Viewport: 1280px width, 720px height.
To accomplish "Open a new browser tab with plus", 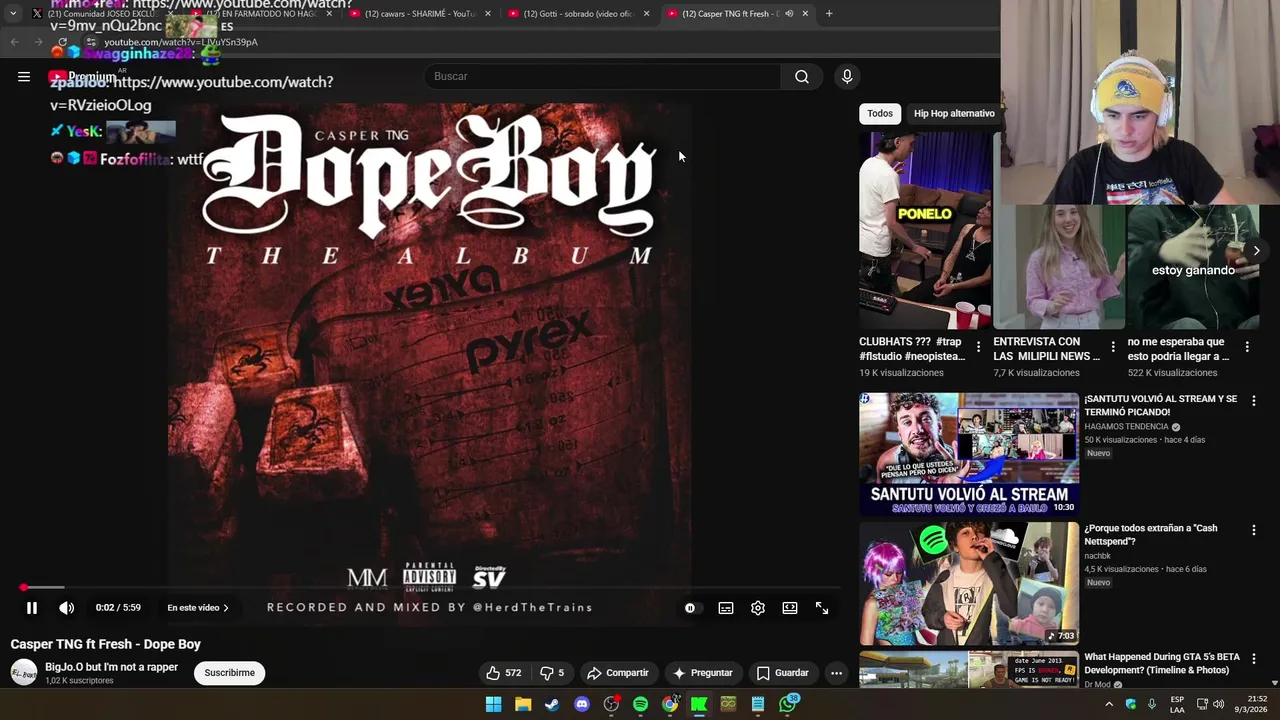I will (x=829, y=14).
